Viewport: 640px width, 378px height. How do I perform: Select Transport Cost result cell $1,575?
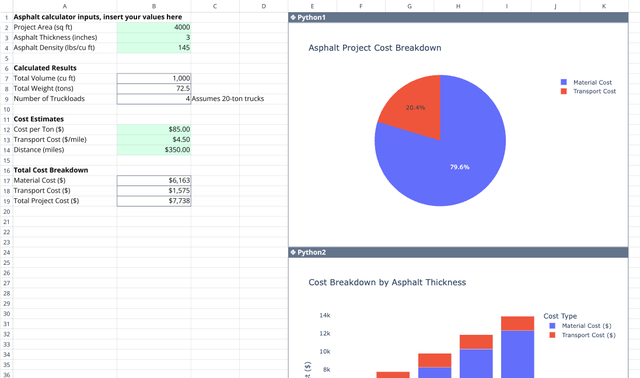pos(154,191)
